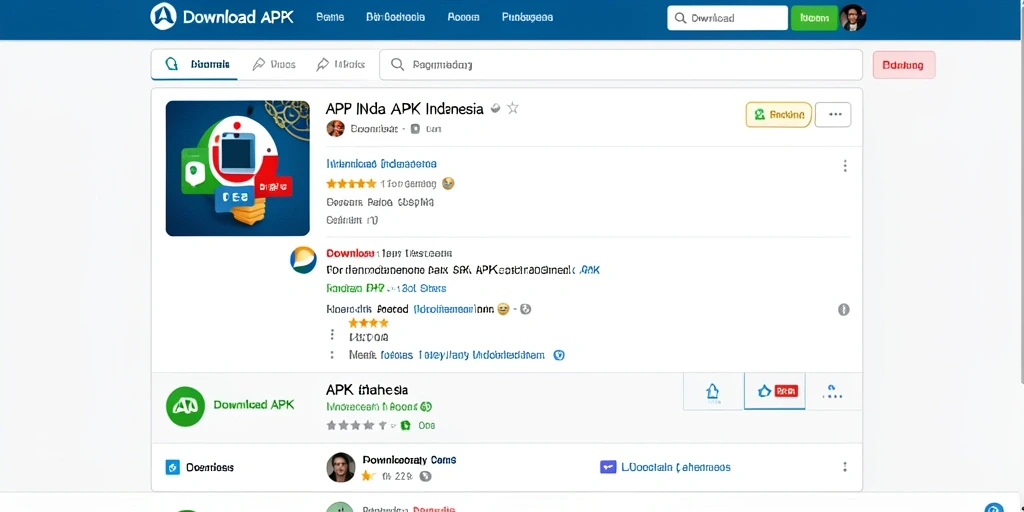Click the yellow "Backing" button
This screenshot has height=512, width=1024.
pos(779,114)
